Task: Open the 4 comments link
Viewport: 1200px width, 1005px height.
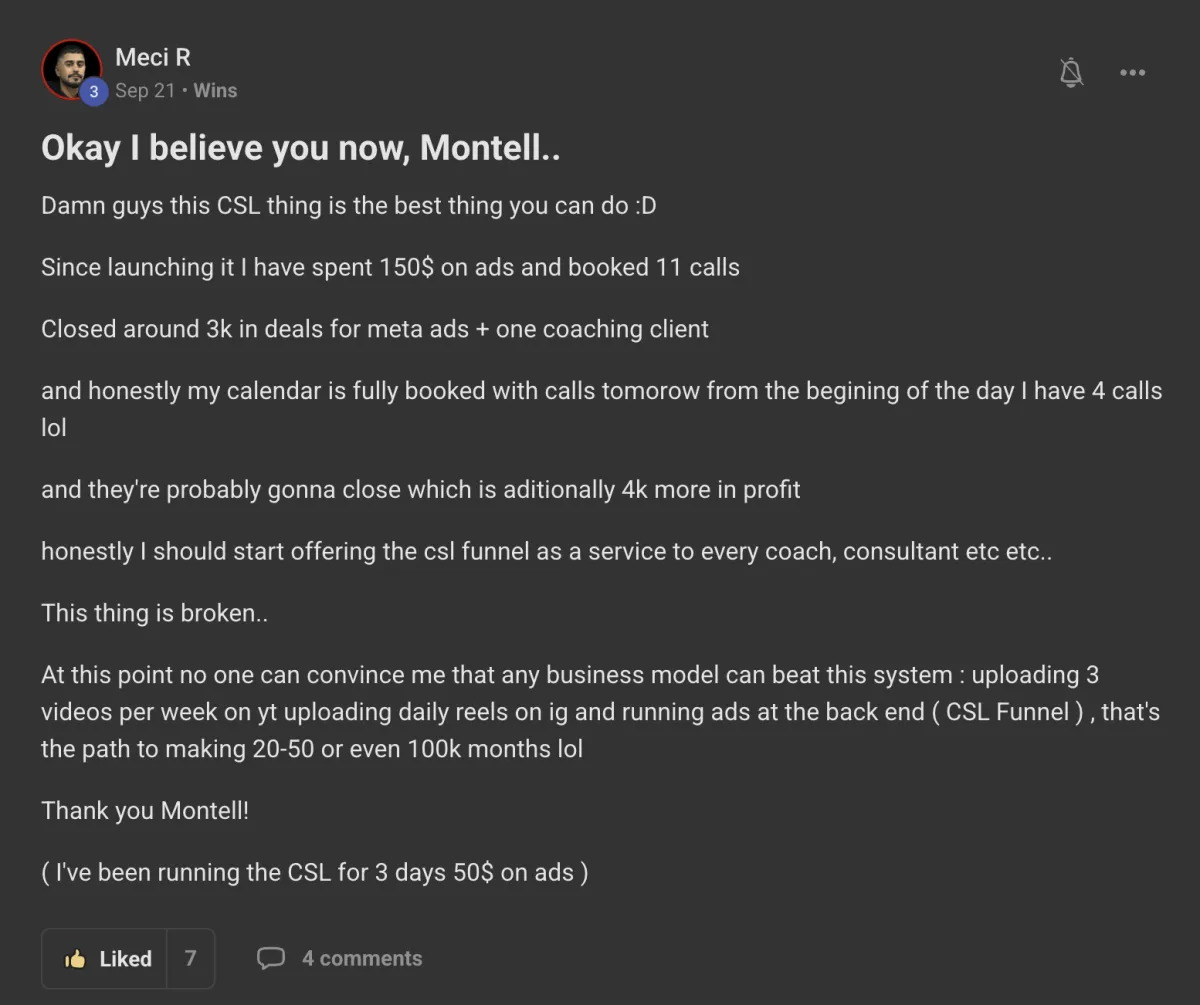Action: [362, 959]
